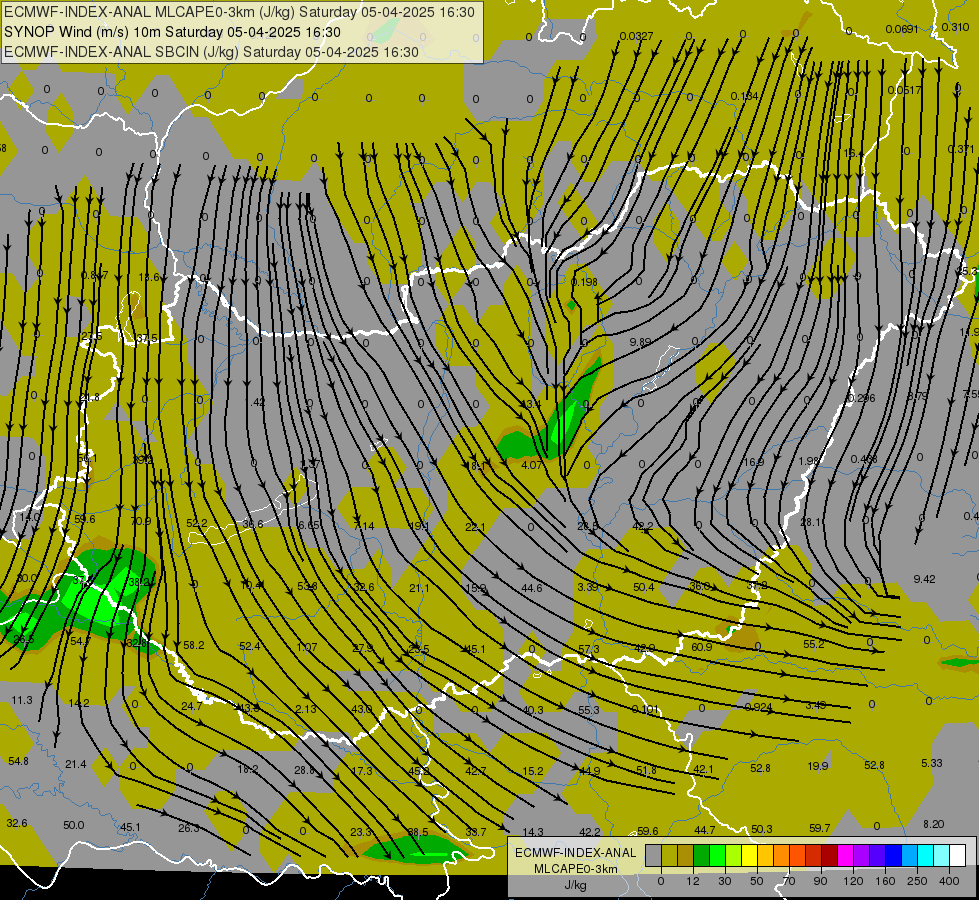The height and width of the screenshot is (900, 979).
Task: Click the legend's MLCAPE0-3km label
Action: coord(575,869)
